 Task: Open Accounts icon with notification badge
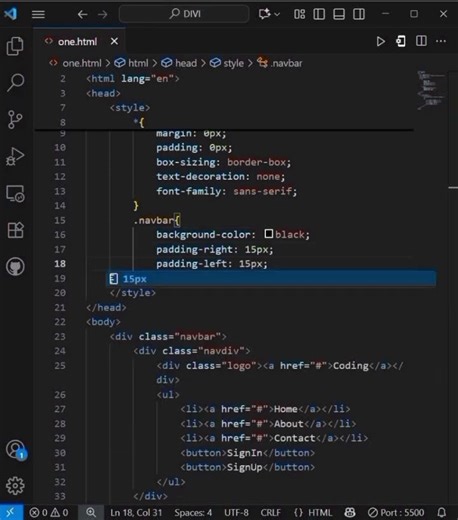(16, 450)
